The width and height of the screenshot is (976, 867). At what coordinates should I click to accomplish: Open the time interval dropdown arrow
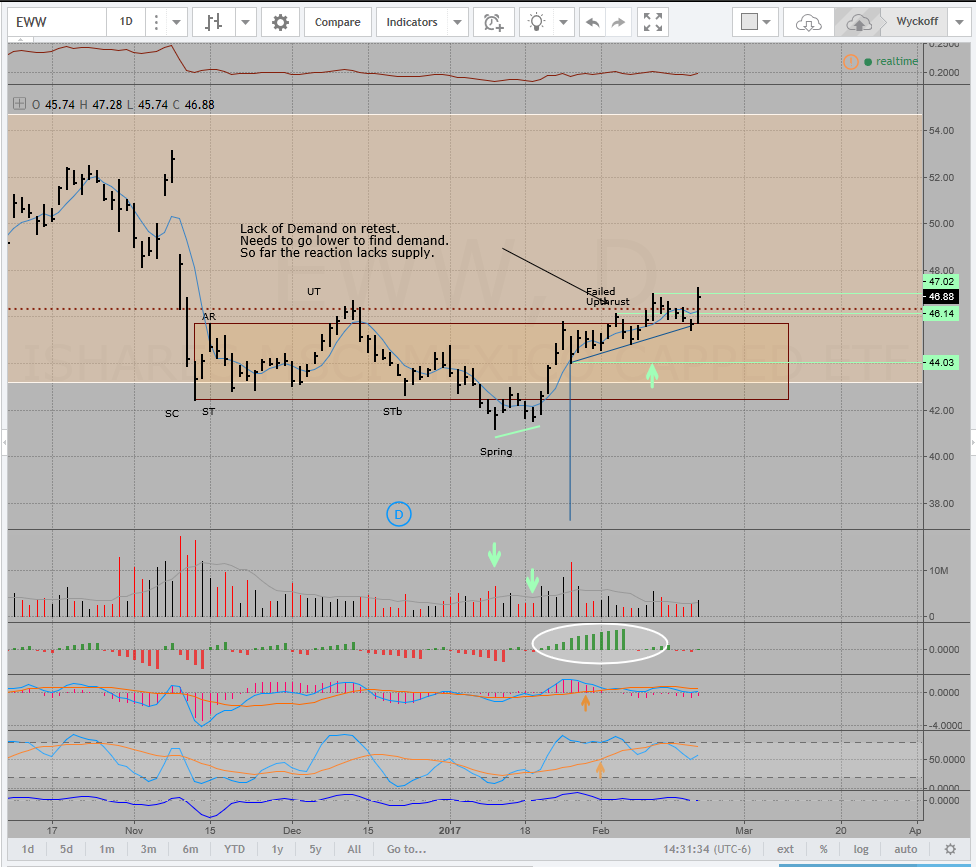(x=176, y=22)
